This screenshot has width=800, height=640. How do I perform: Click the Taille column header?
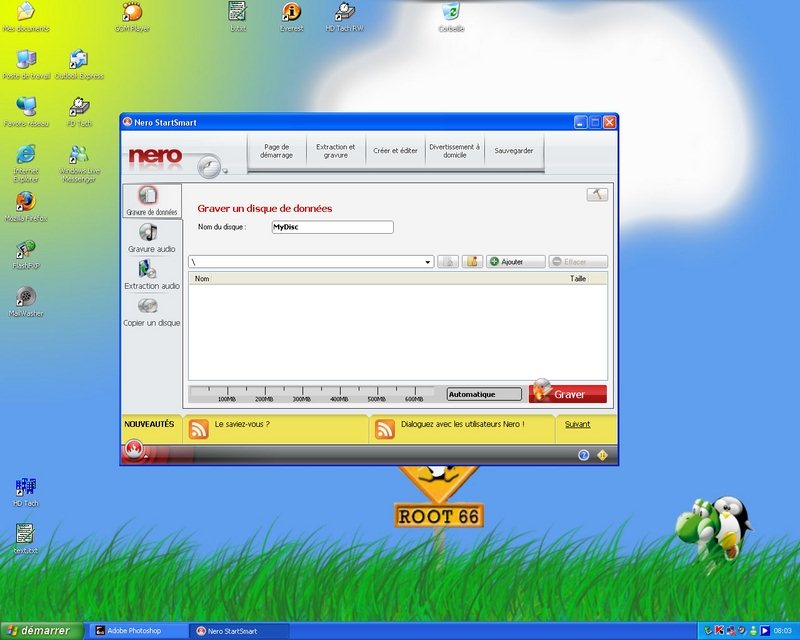coord(578,279)
